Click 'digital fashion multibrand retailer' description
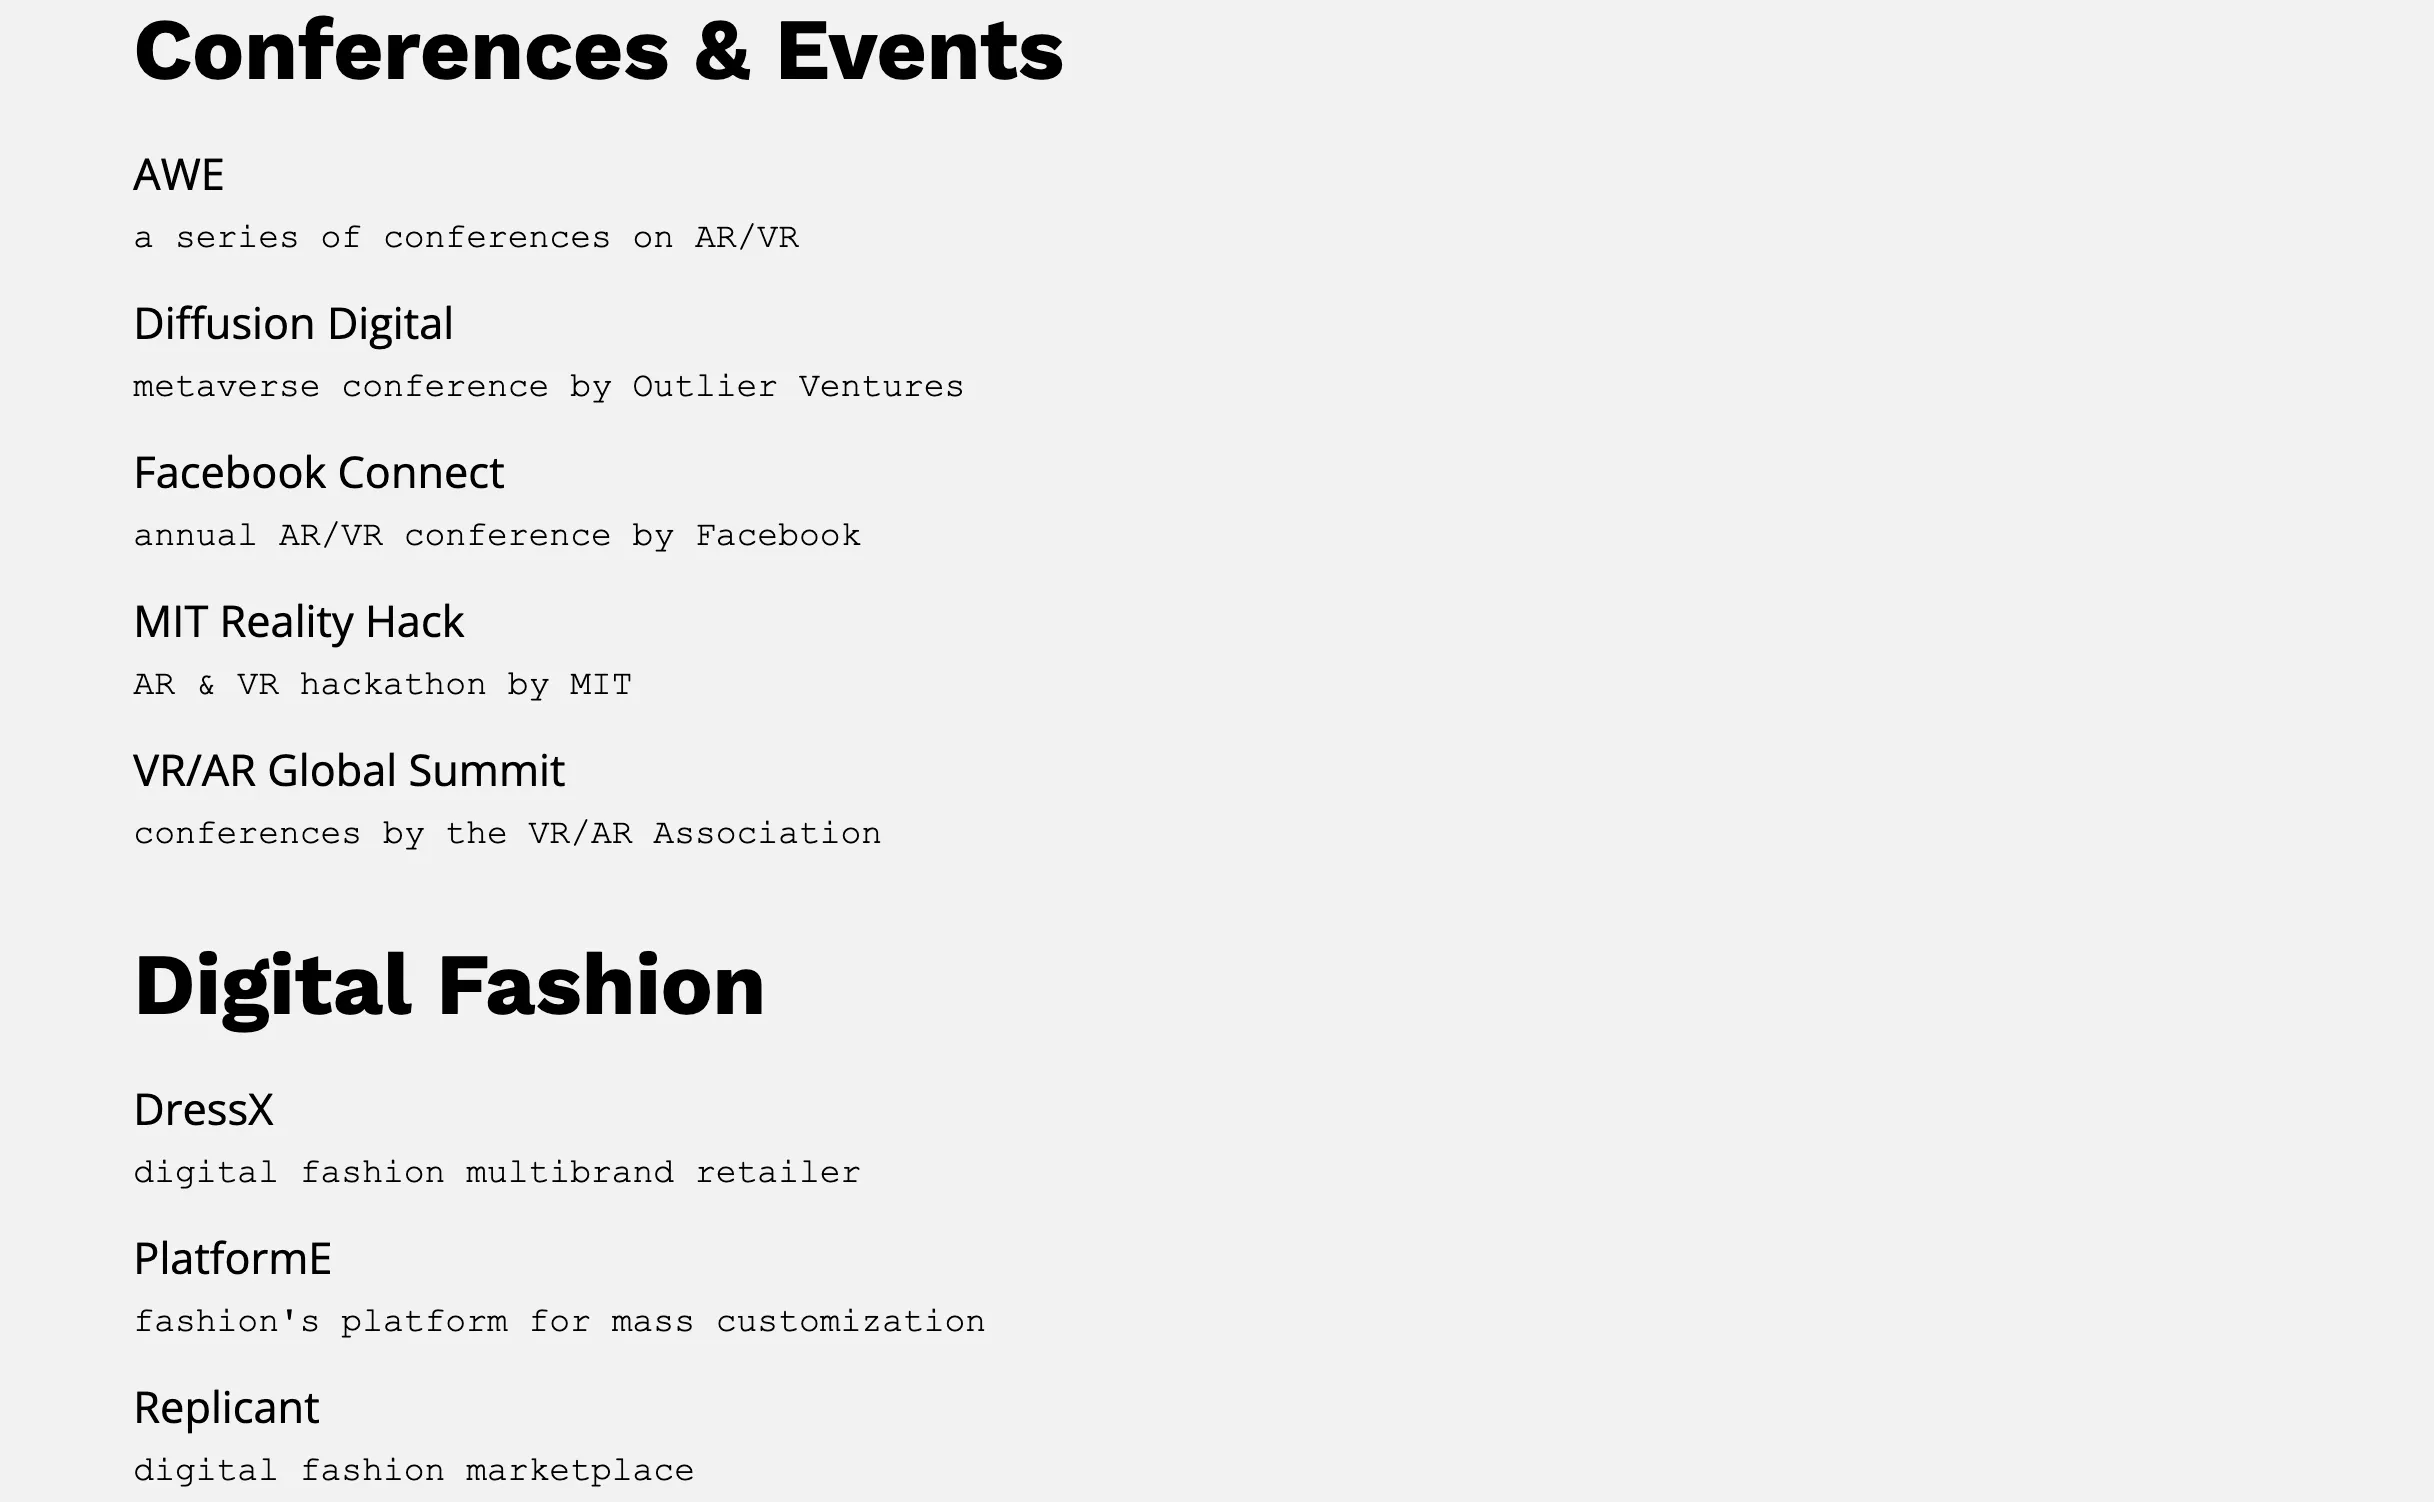This screenshot has width=2434, height=1502. point(497,1173)
